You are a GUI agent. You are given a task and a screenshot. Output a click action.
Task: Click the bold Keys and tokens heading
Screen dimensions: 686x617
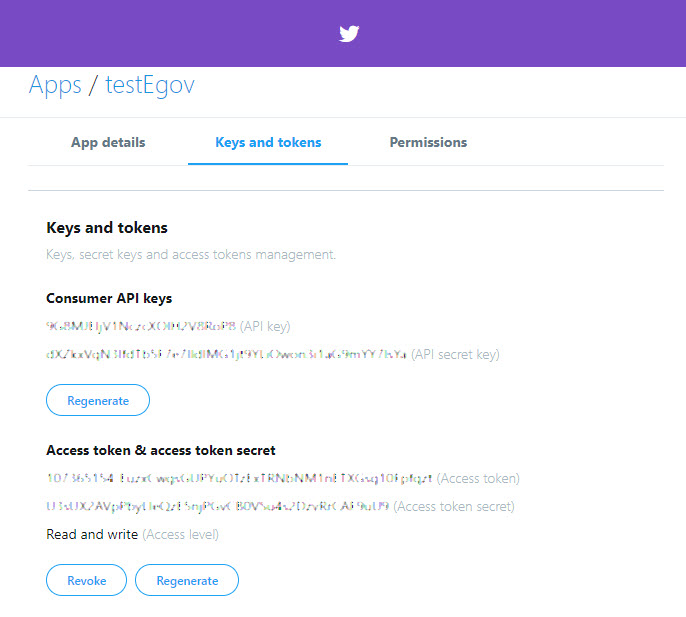[x=107, y=228]
